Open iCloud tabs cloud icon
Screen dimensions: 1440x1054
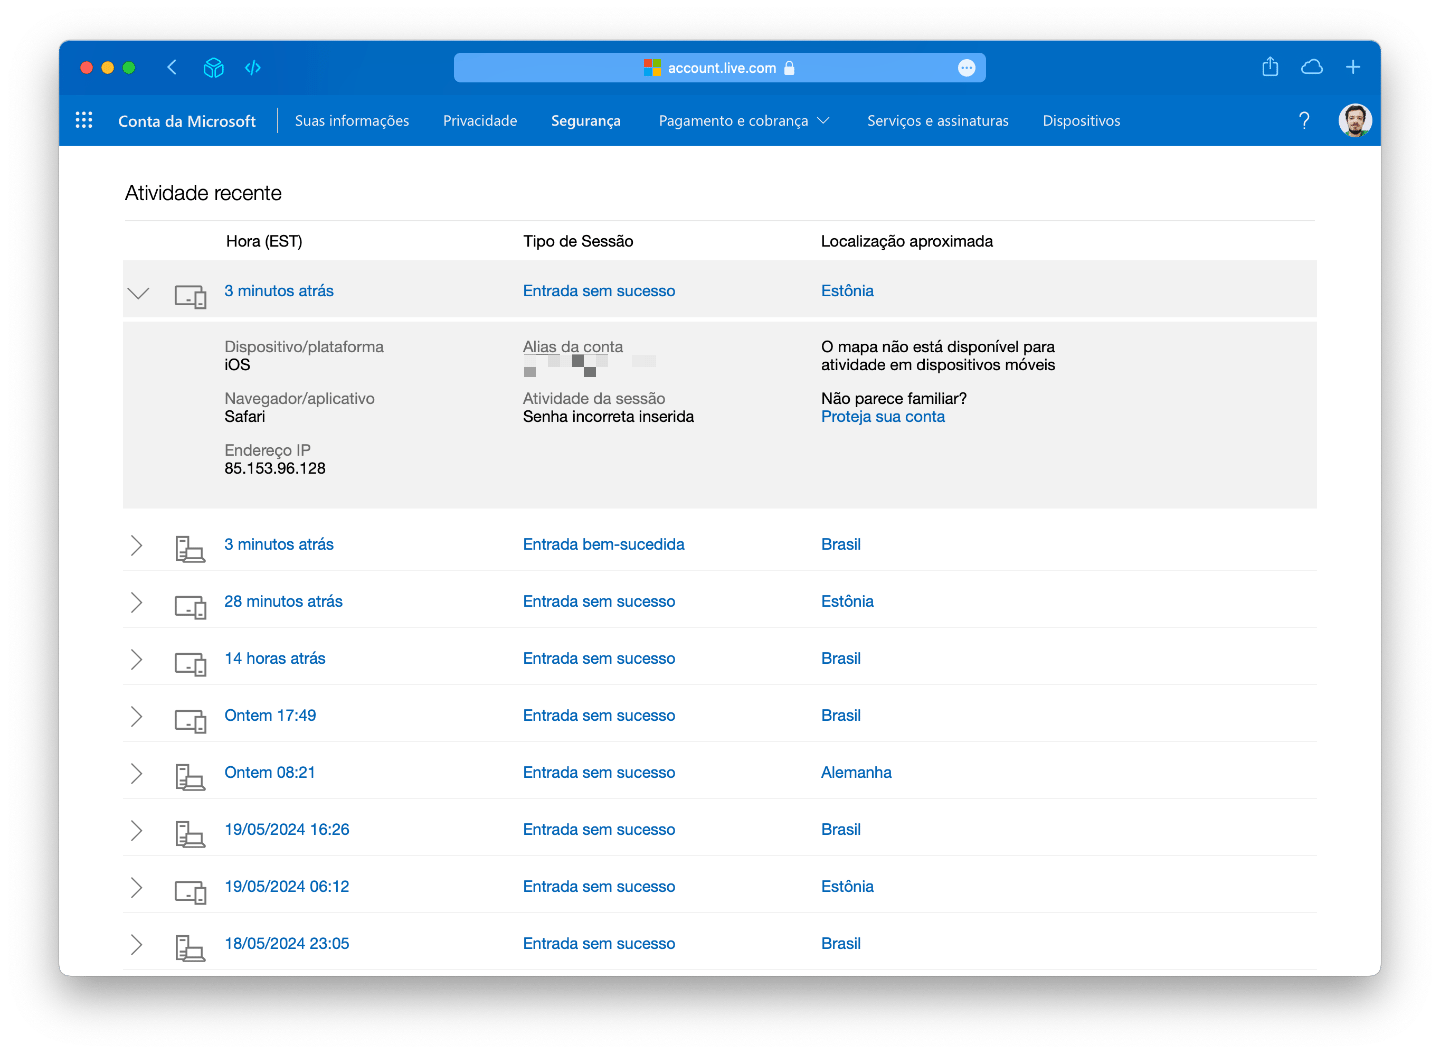1311,67
